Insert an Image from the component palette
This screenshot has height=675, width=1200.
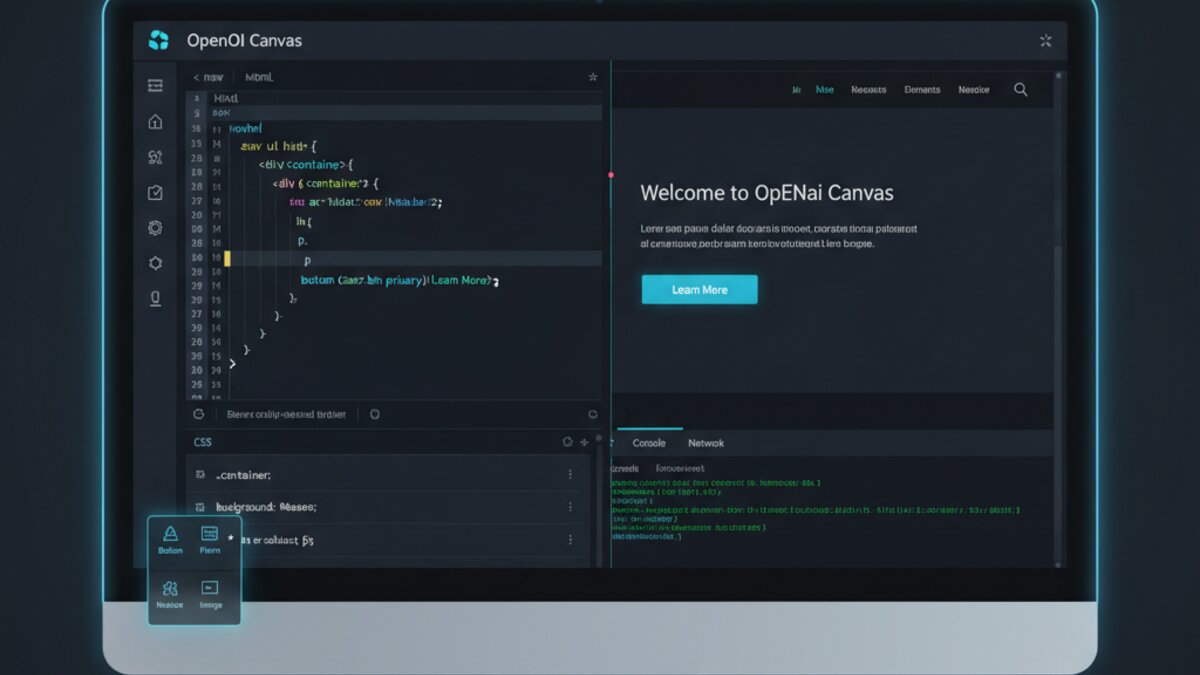(210, 594)
